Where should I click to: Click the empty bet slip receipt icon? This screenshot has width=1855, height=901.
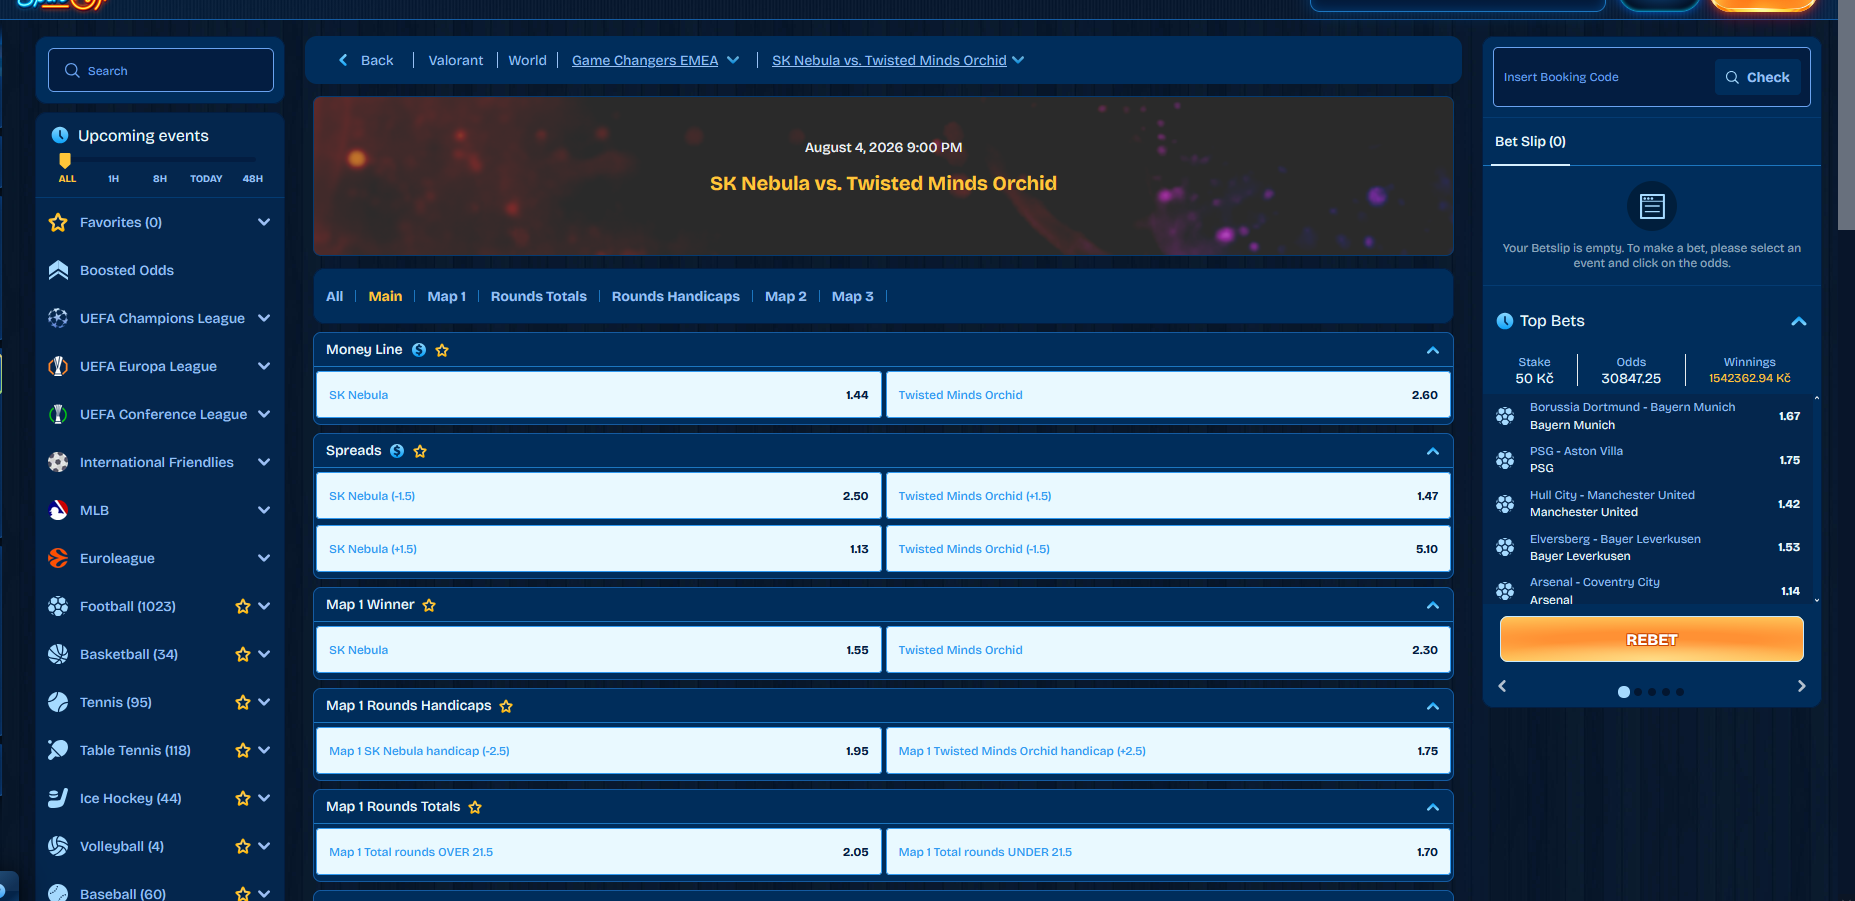[x=1652, y=206]
